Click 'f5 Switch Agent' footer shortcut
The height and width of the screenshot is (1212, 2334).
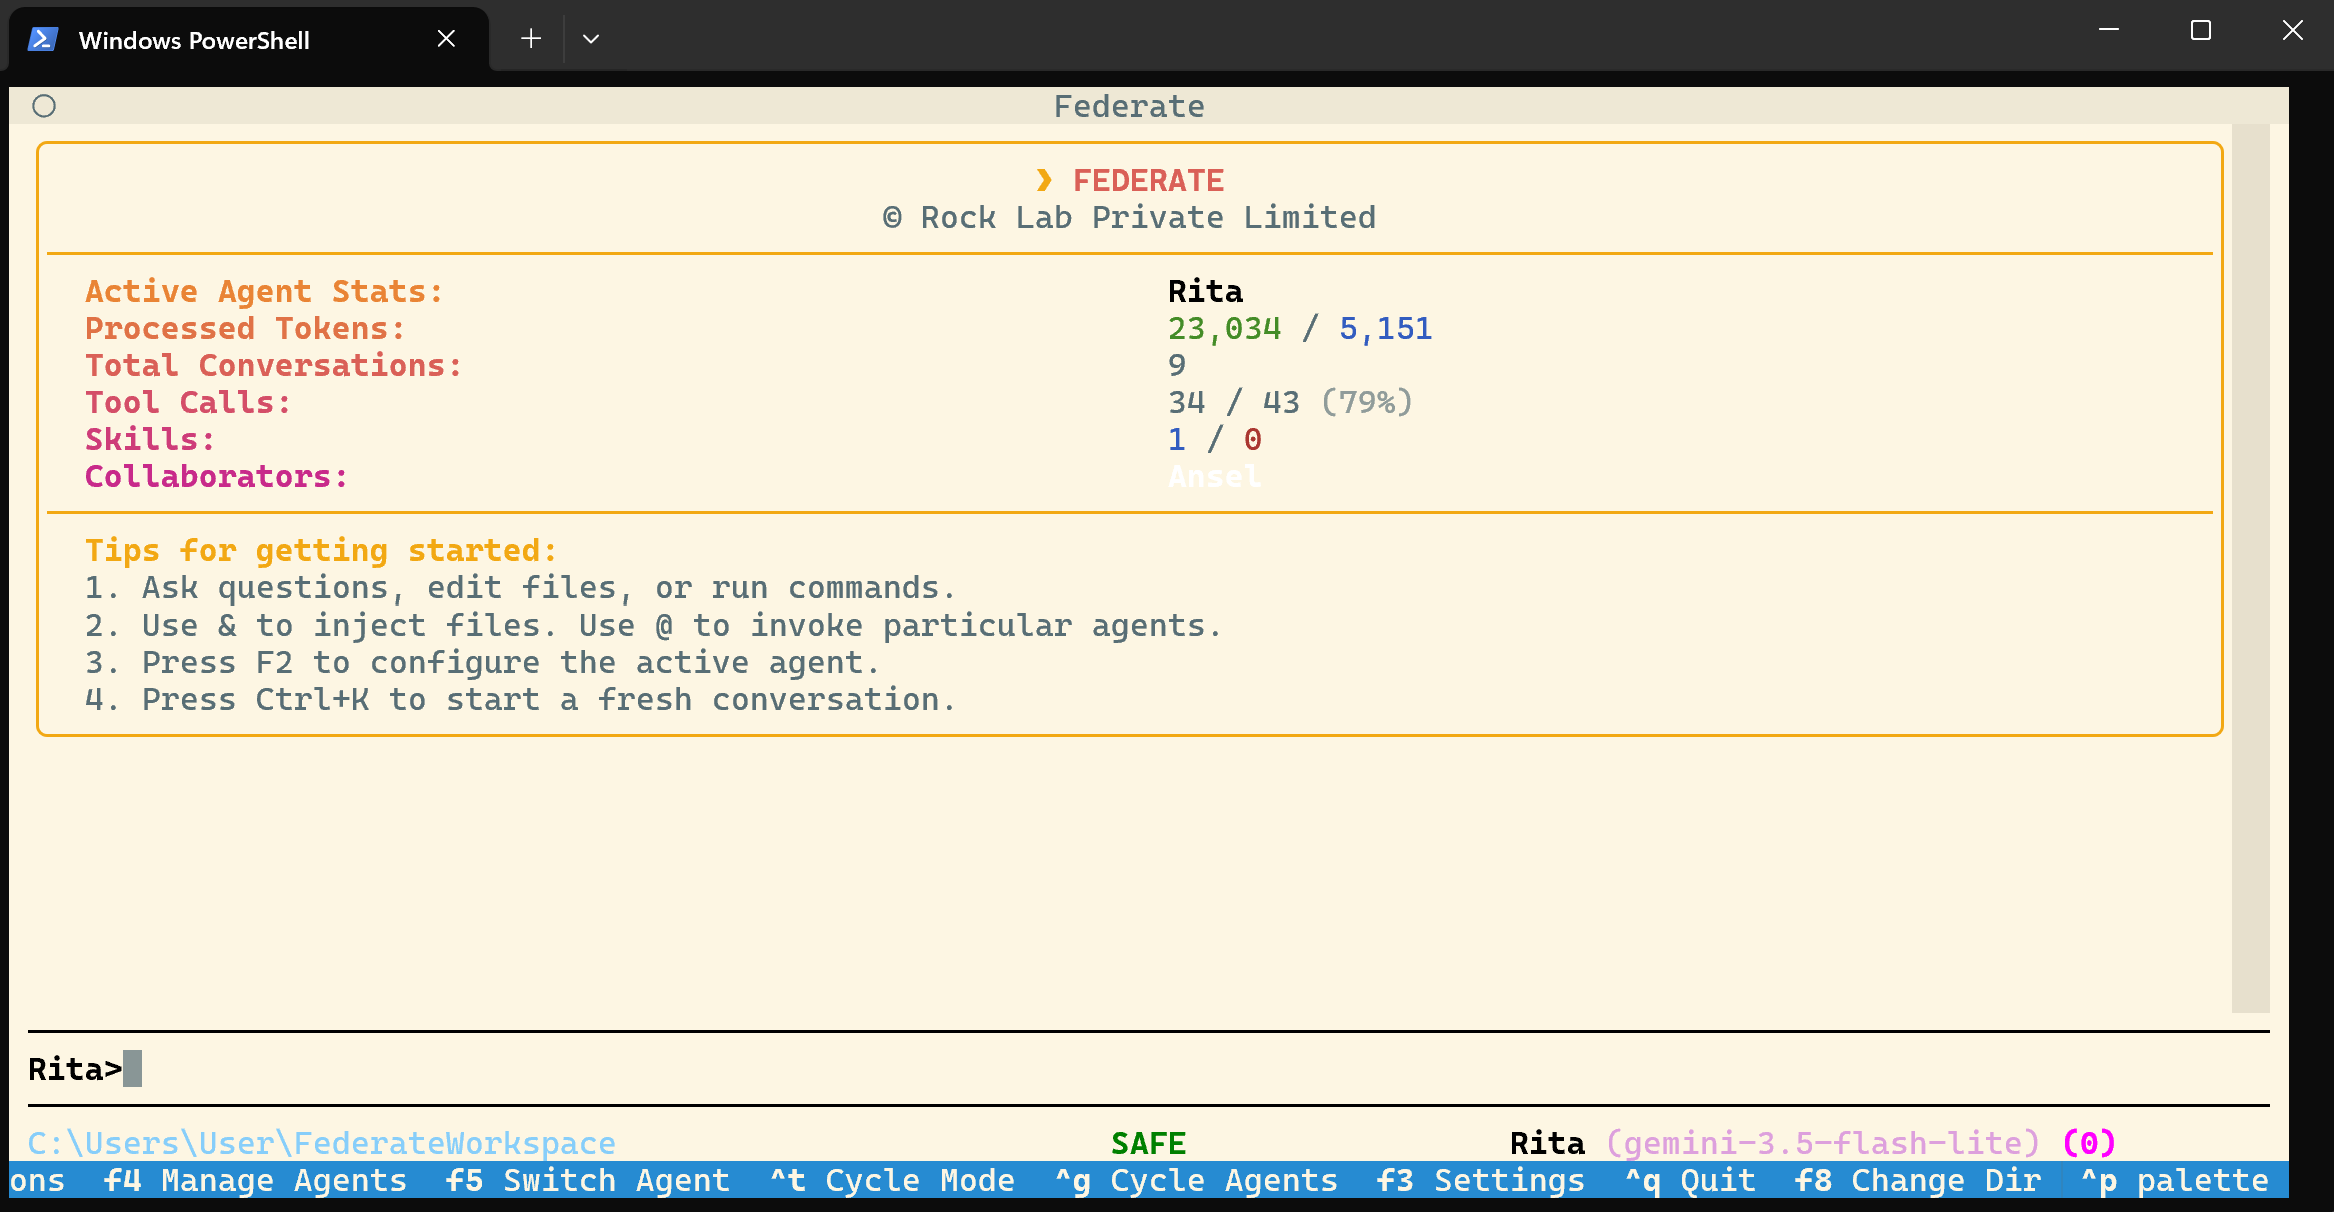tap(587, 1180)
